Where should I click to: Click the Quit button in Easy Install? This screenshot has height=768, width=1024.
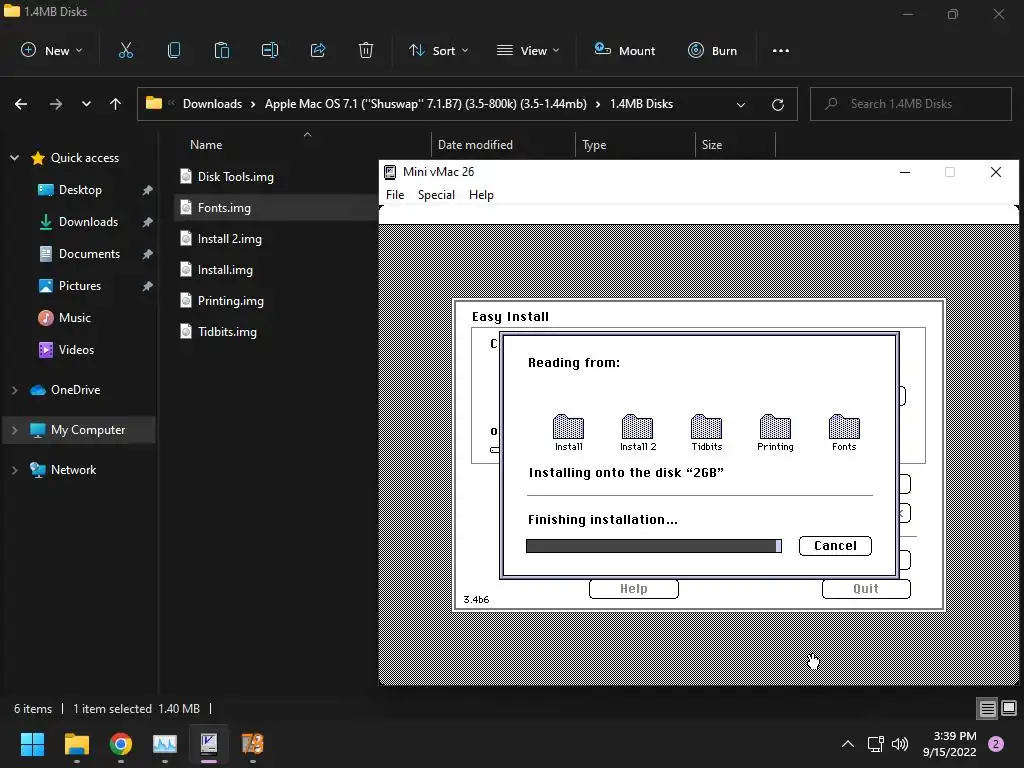pos(866,588)
